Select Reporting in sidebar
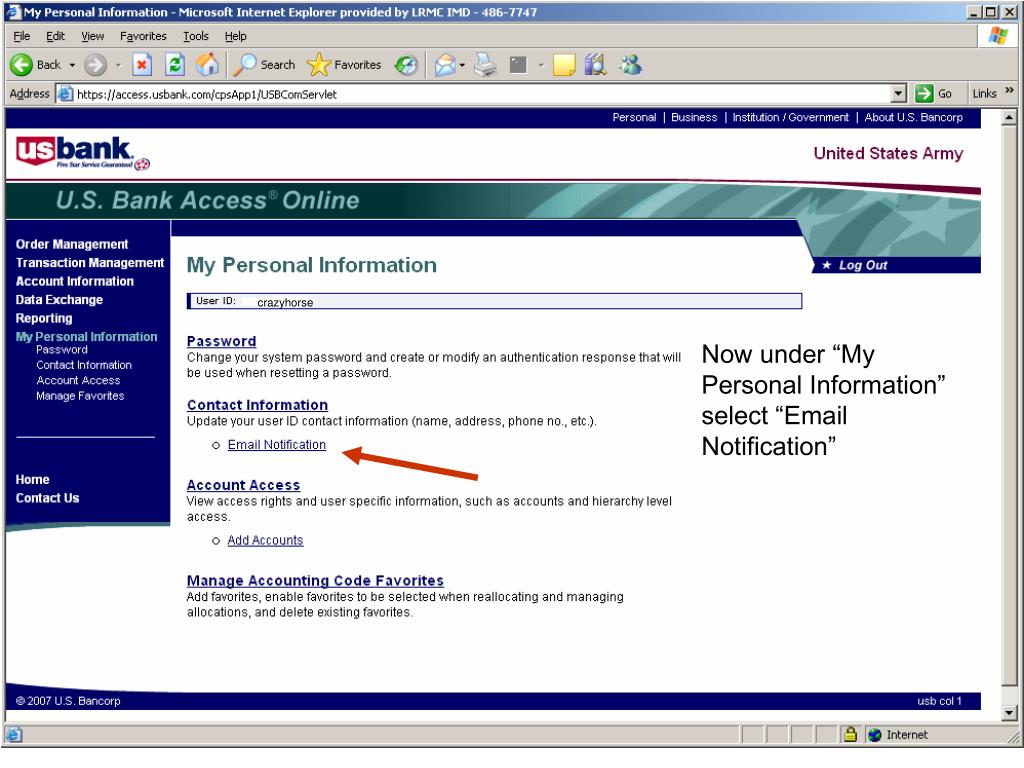The width and height of the screenshot is (1024, 768). (44, 318)
